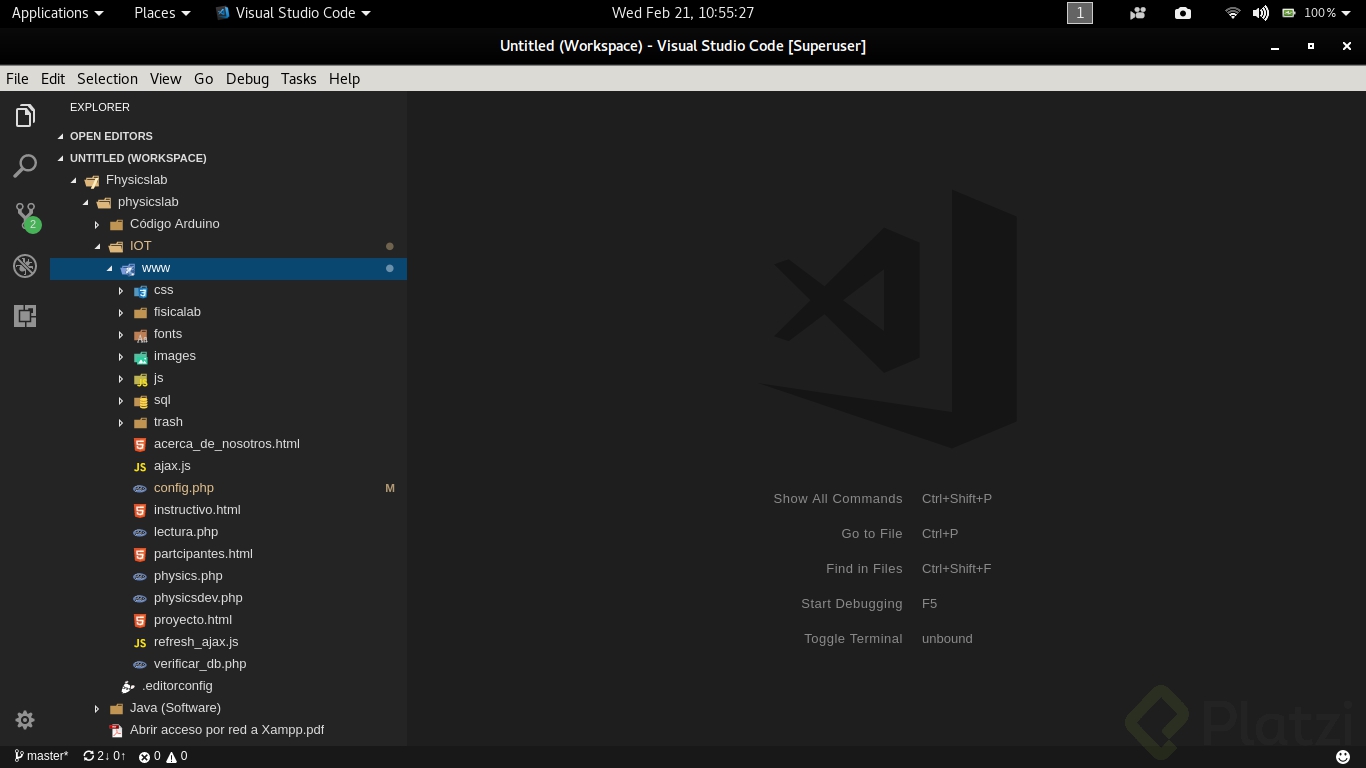
Task: Open Abrir acceso por red a Xampp.pdf
Action: coord(228,730)
